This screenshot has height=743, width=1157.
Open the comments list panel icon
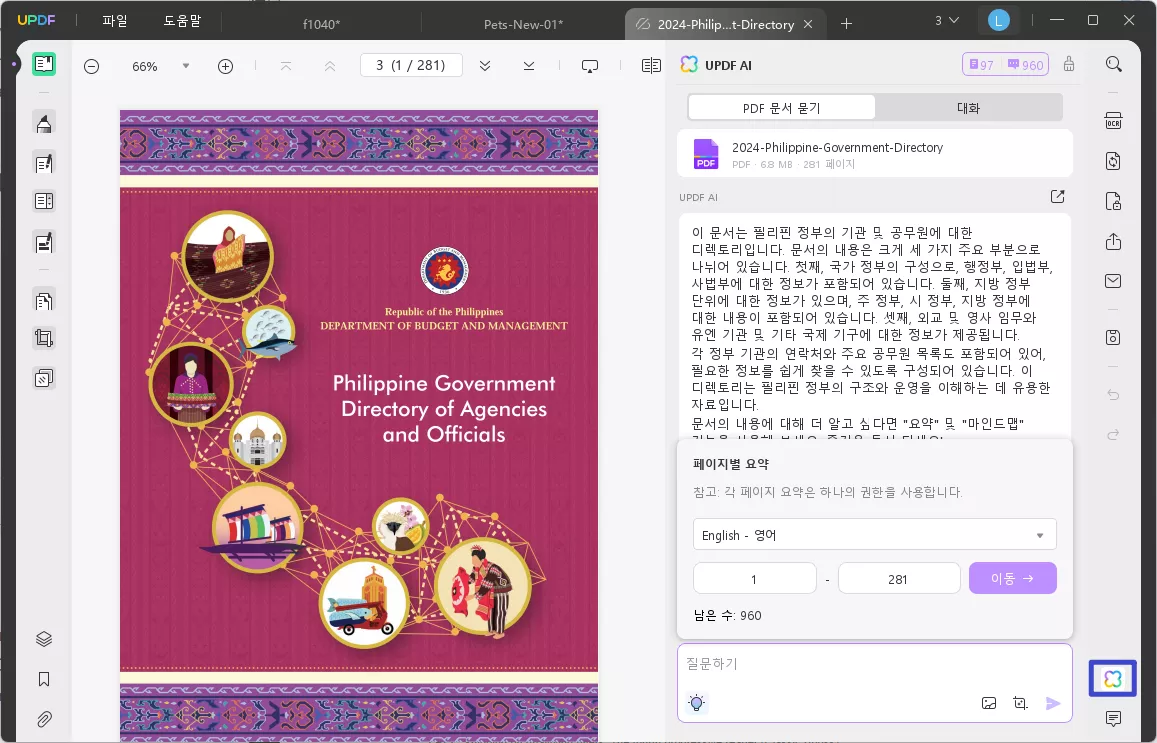pos(1113,718)
